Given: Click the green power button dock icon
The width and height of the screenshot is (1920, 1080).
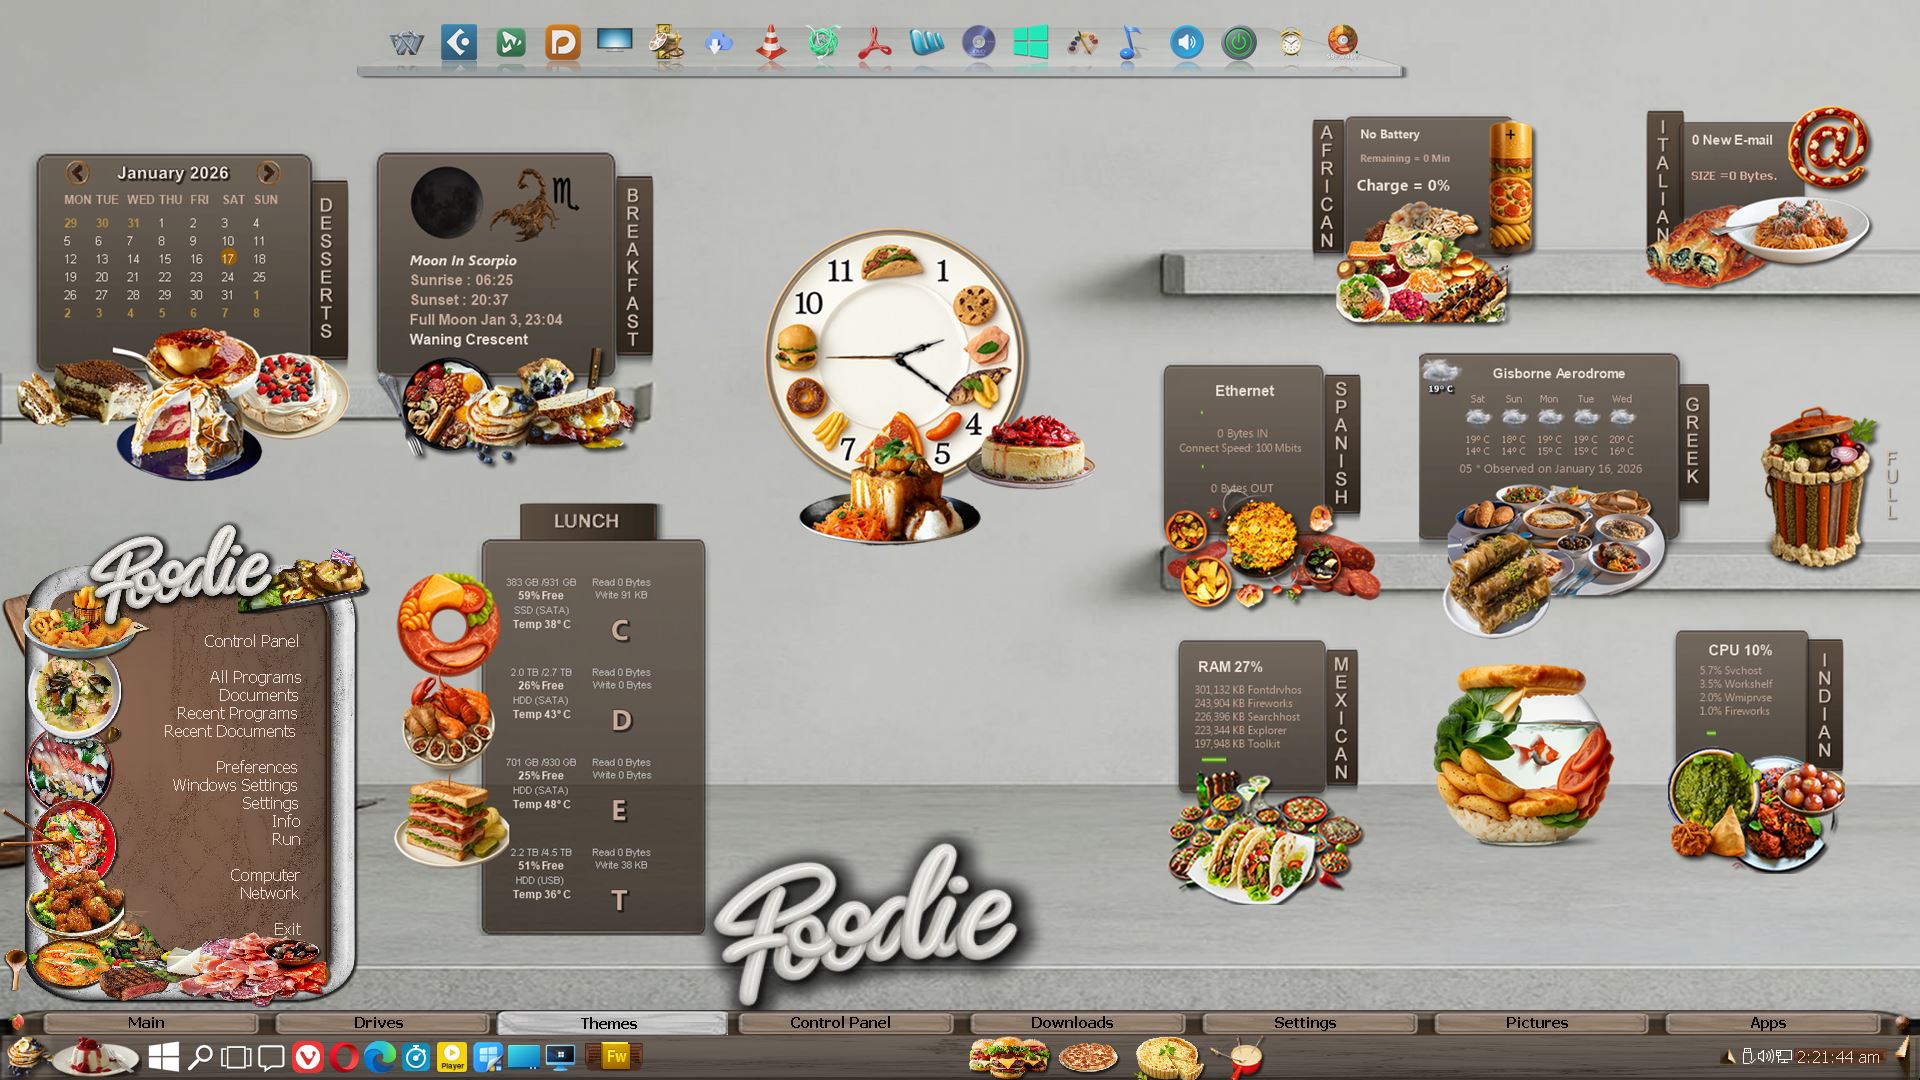Looking at the screenshot, I should click(1239, 43).
